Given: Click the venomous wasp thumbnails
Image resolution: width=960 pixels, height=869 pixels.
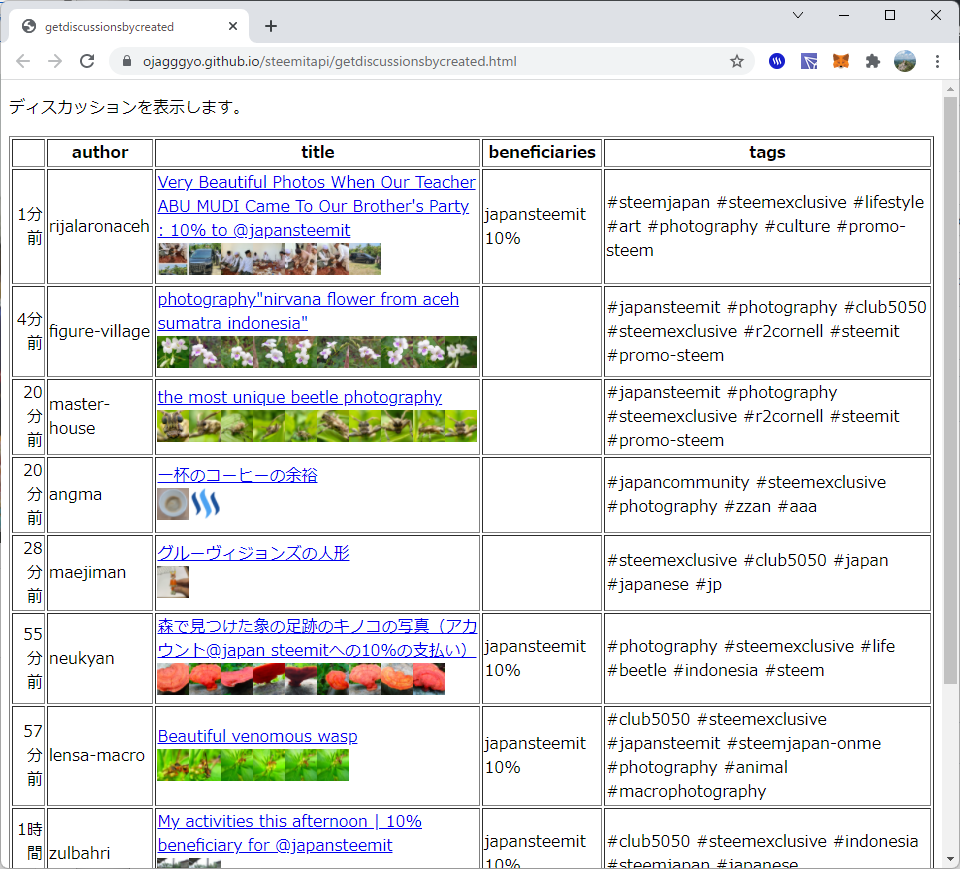Looking at the screenshot, I should 253,765.
